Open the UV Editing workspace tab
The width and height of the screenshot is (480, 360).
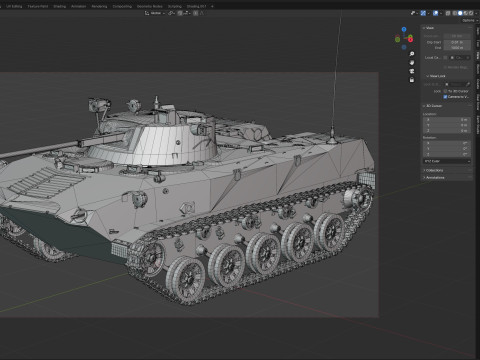[x=14, y=6]
